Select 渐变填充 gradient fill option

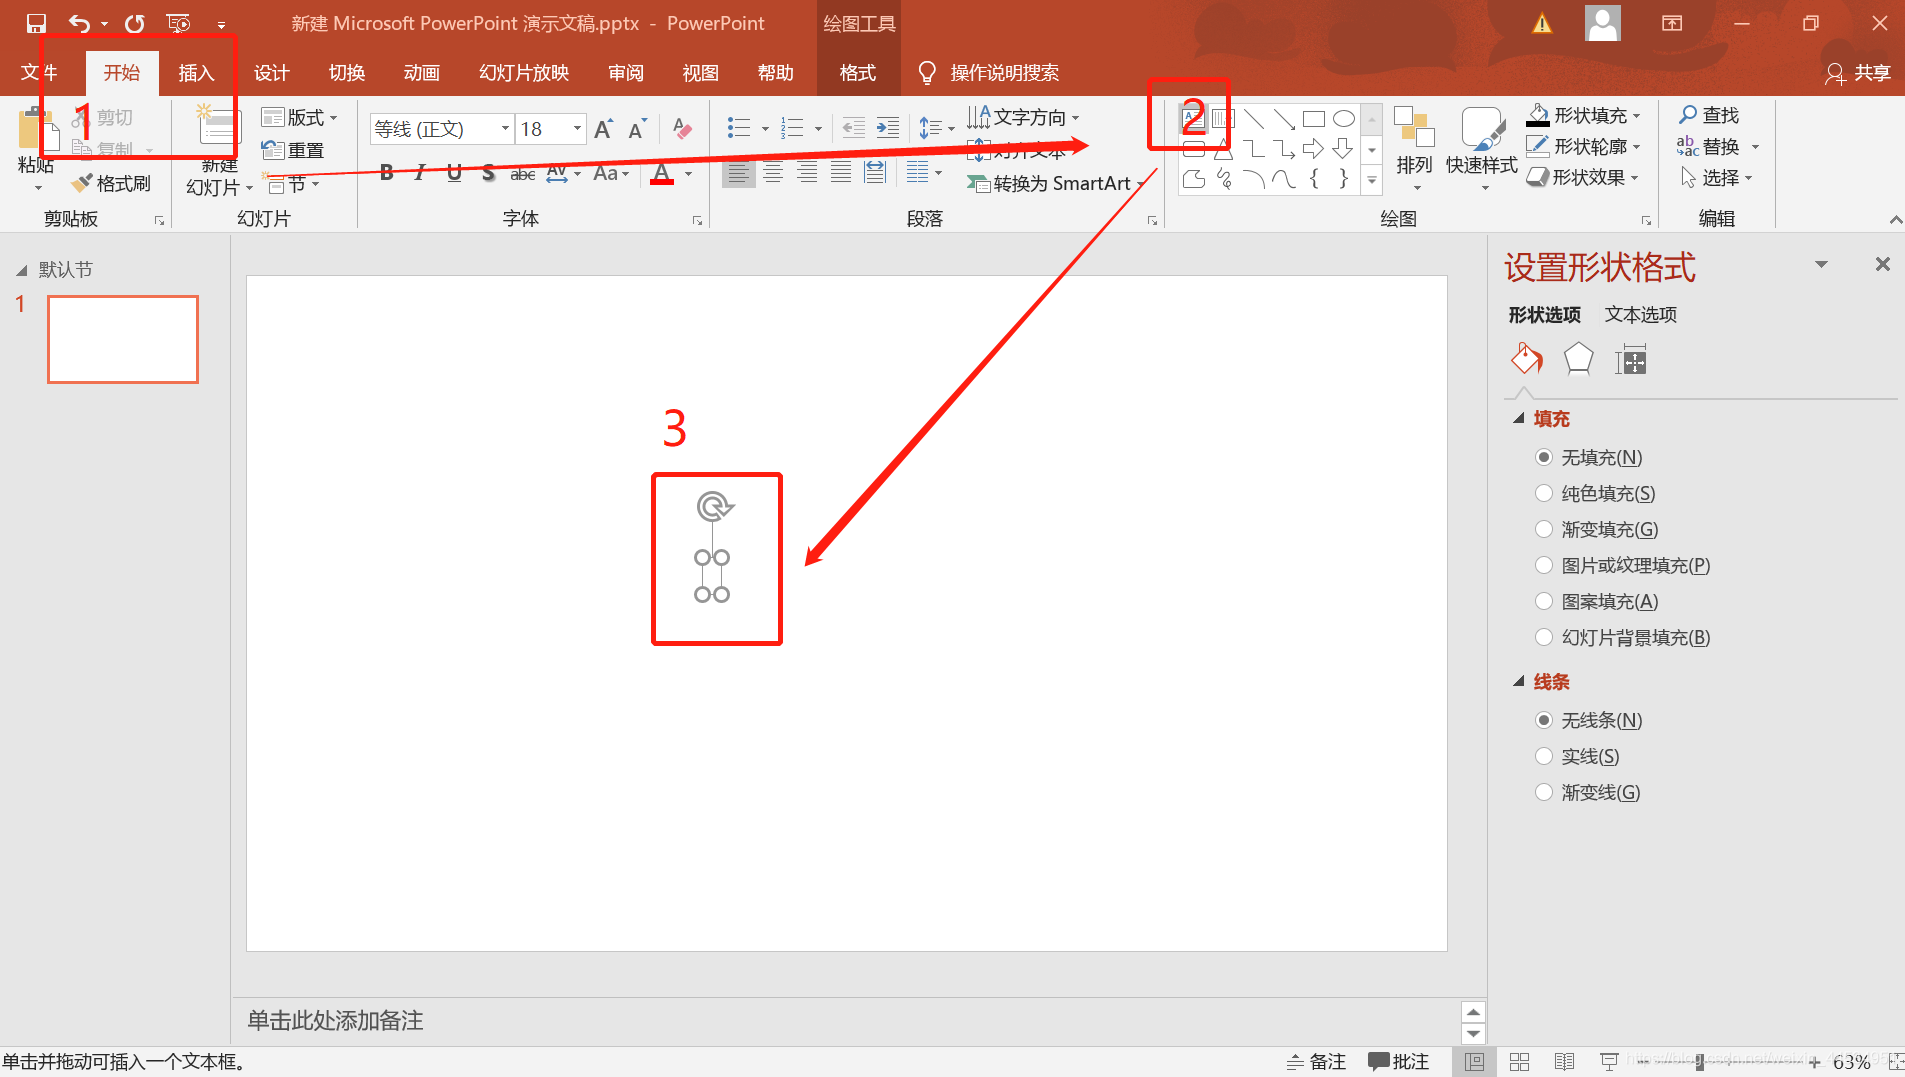pyautogui.click(x=1544, y=529)
